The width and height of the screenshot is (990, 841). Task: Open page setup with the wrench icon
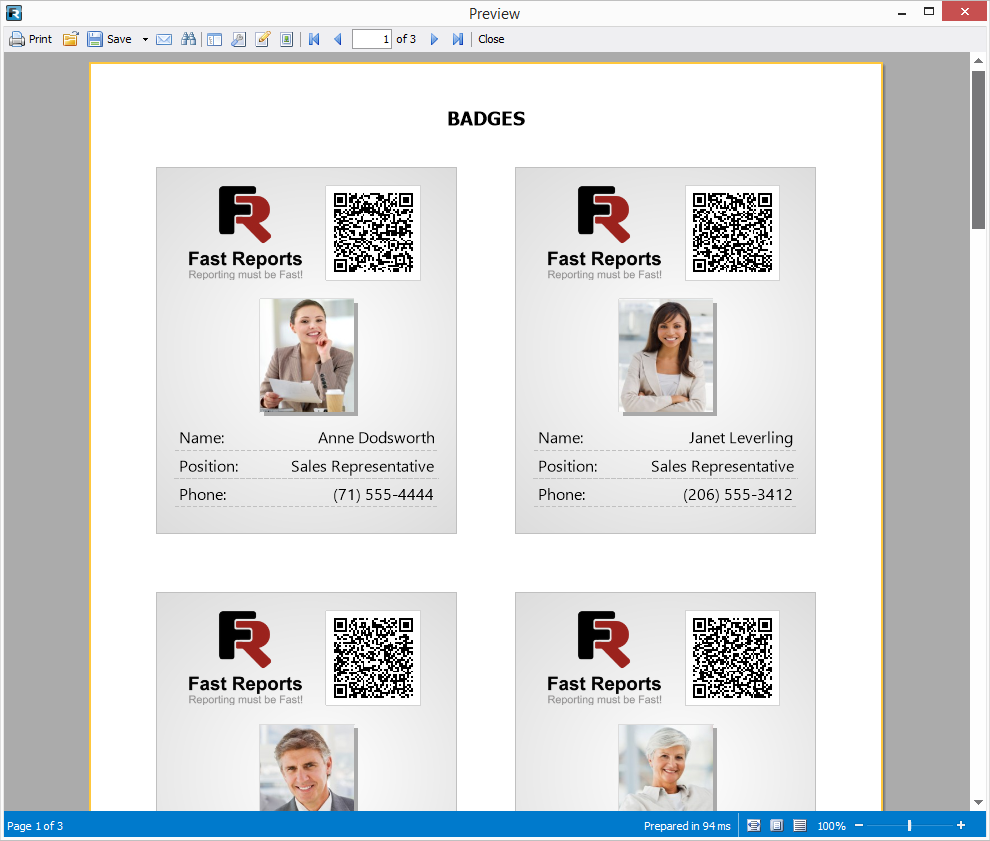[238, 39]
